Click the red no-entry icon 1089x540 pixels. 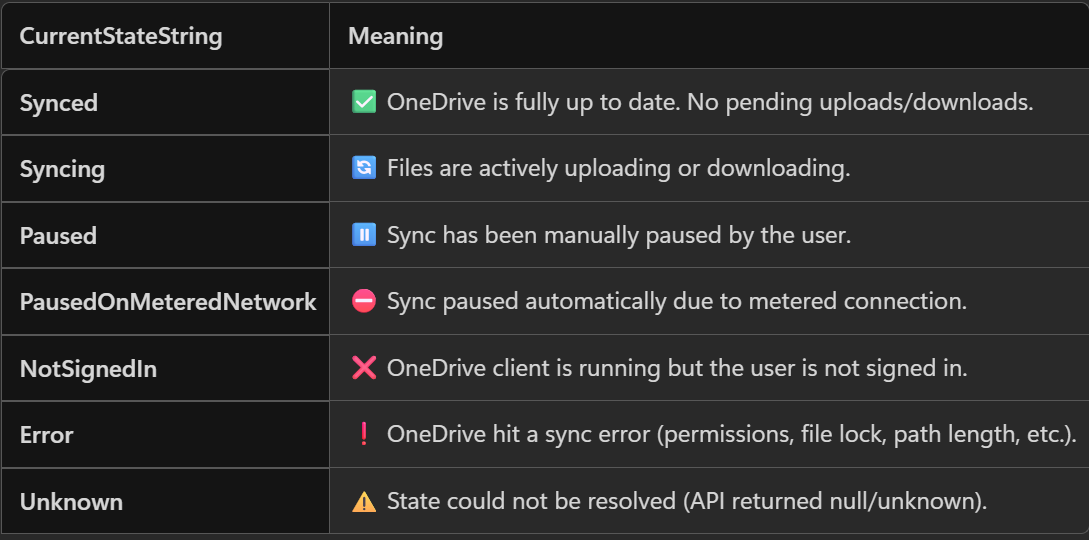pyautogui.click(x=364, y=301)
